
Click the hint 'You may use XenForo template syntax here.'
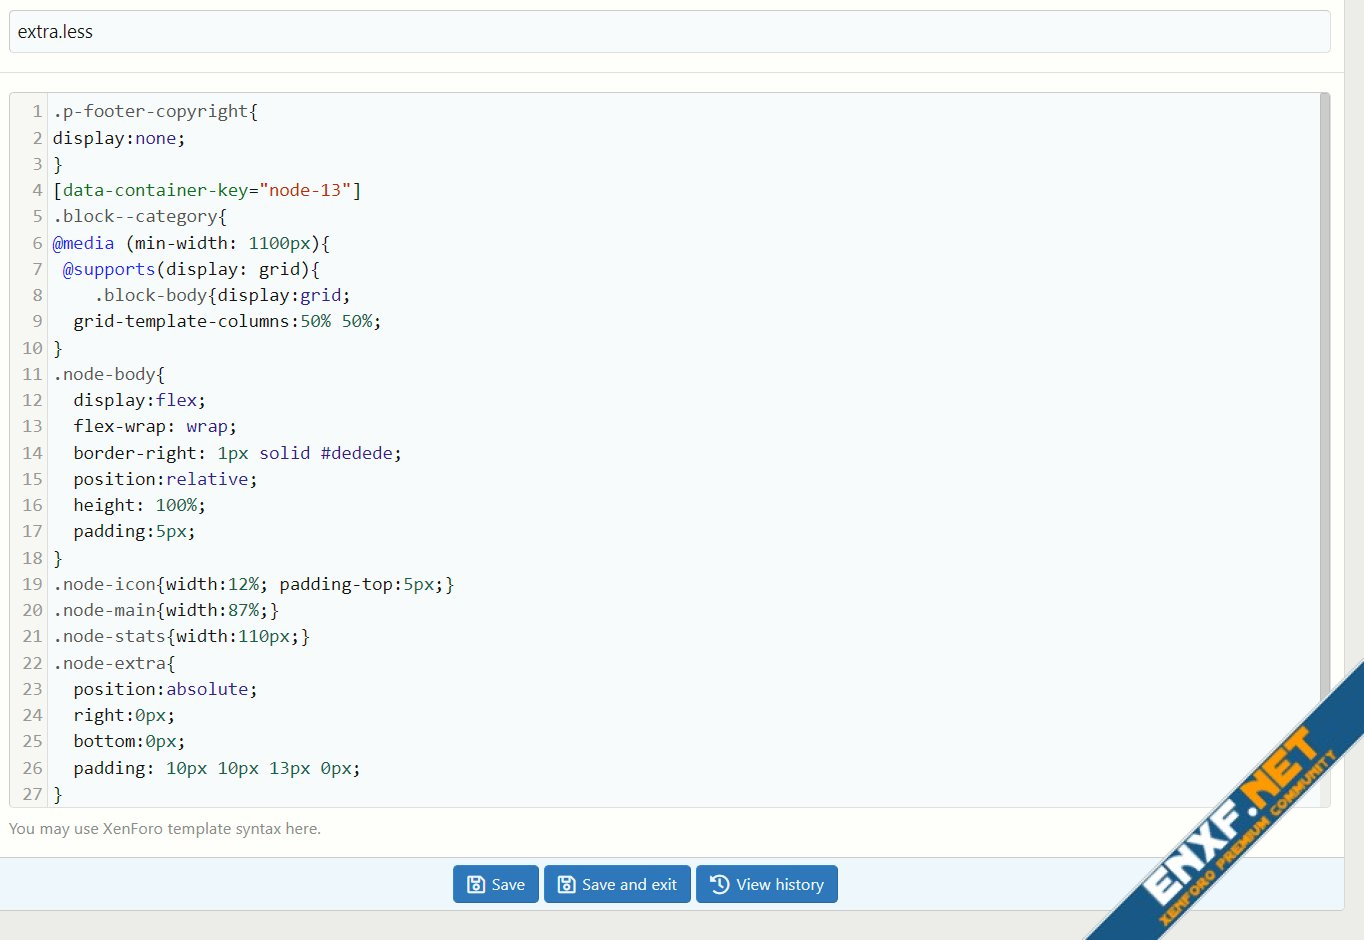[x=165, y=829]
